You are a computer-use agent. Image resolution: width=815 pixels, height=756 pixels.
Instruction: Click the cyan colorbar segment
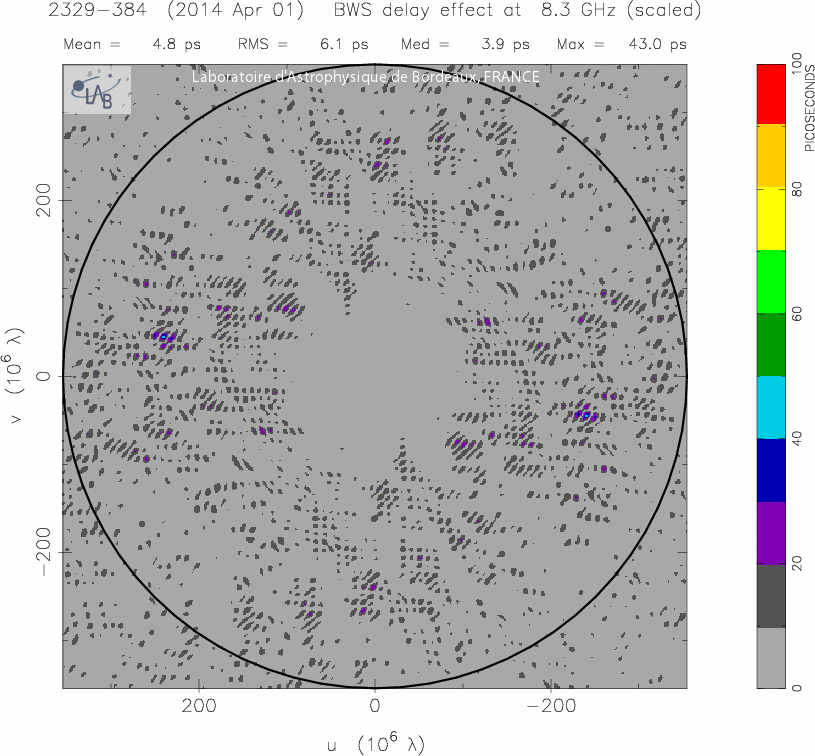pyautogui.click(x=771, y=408)
